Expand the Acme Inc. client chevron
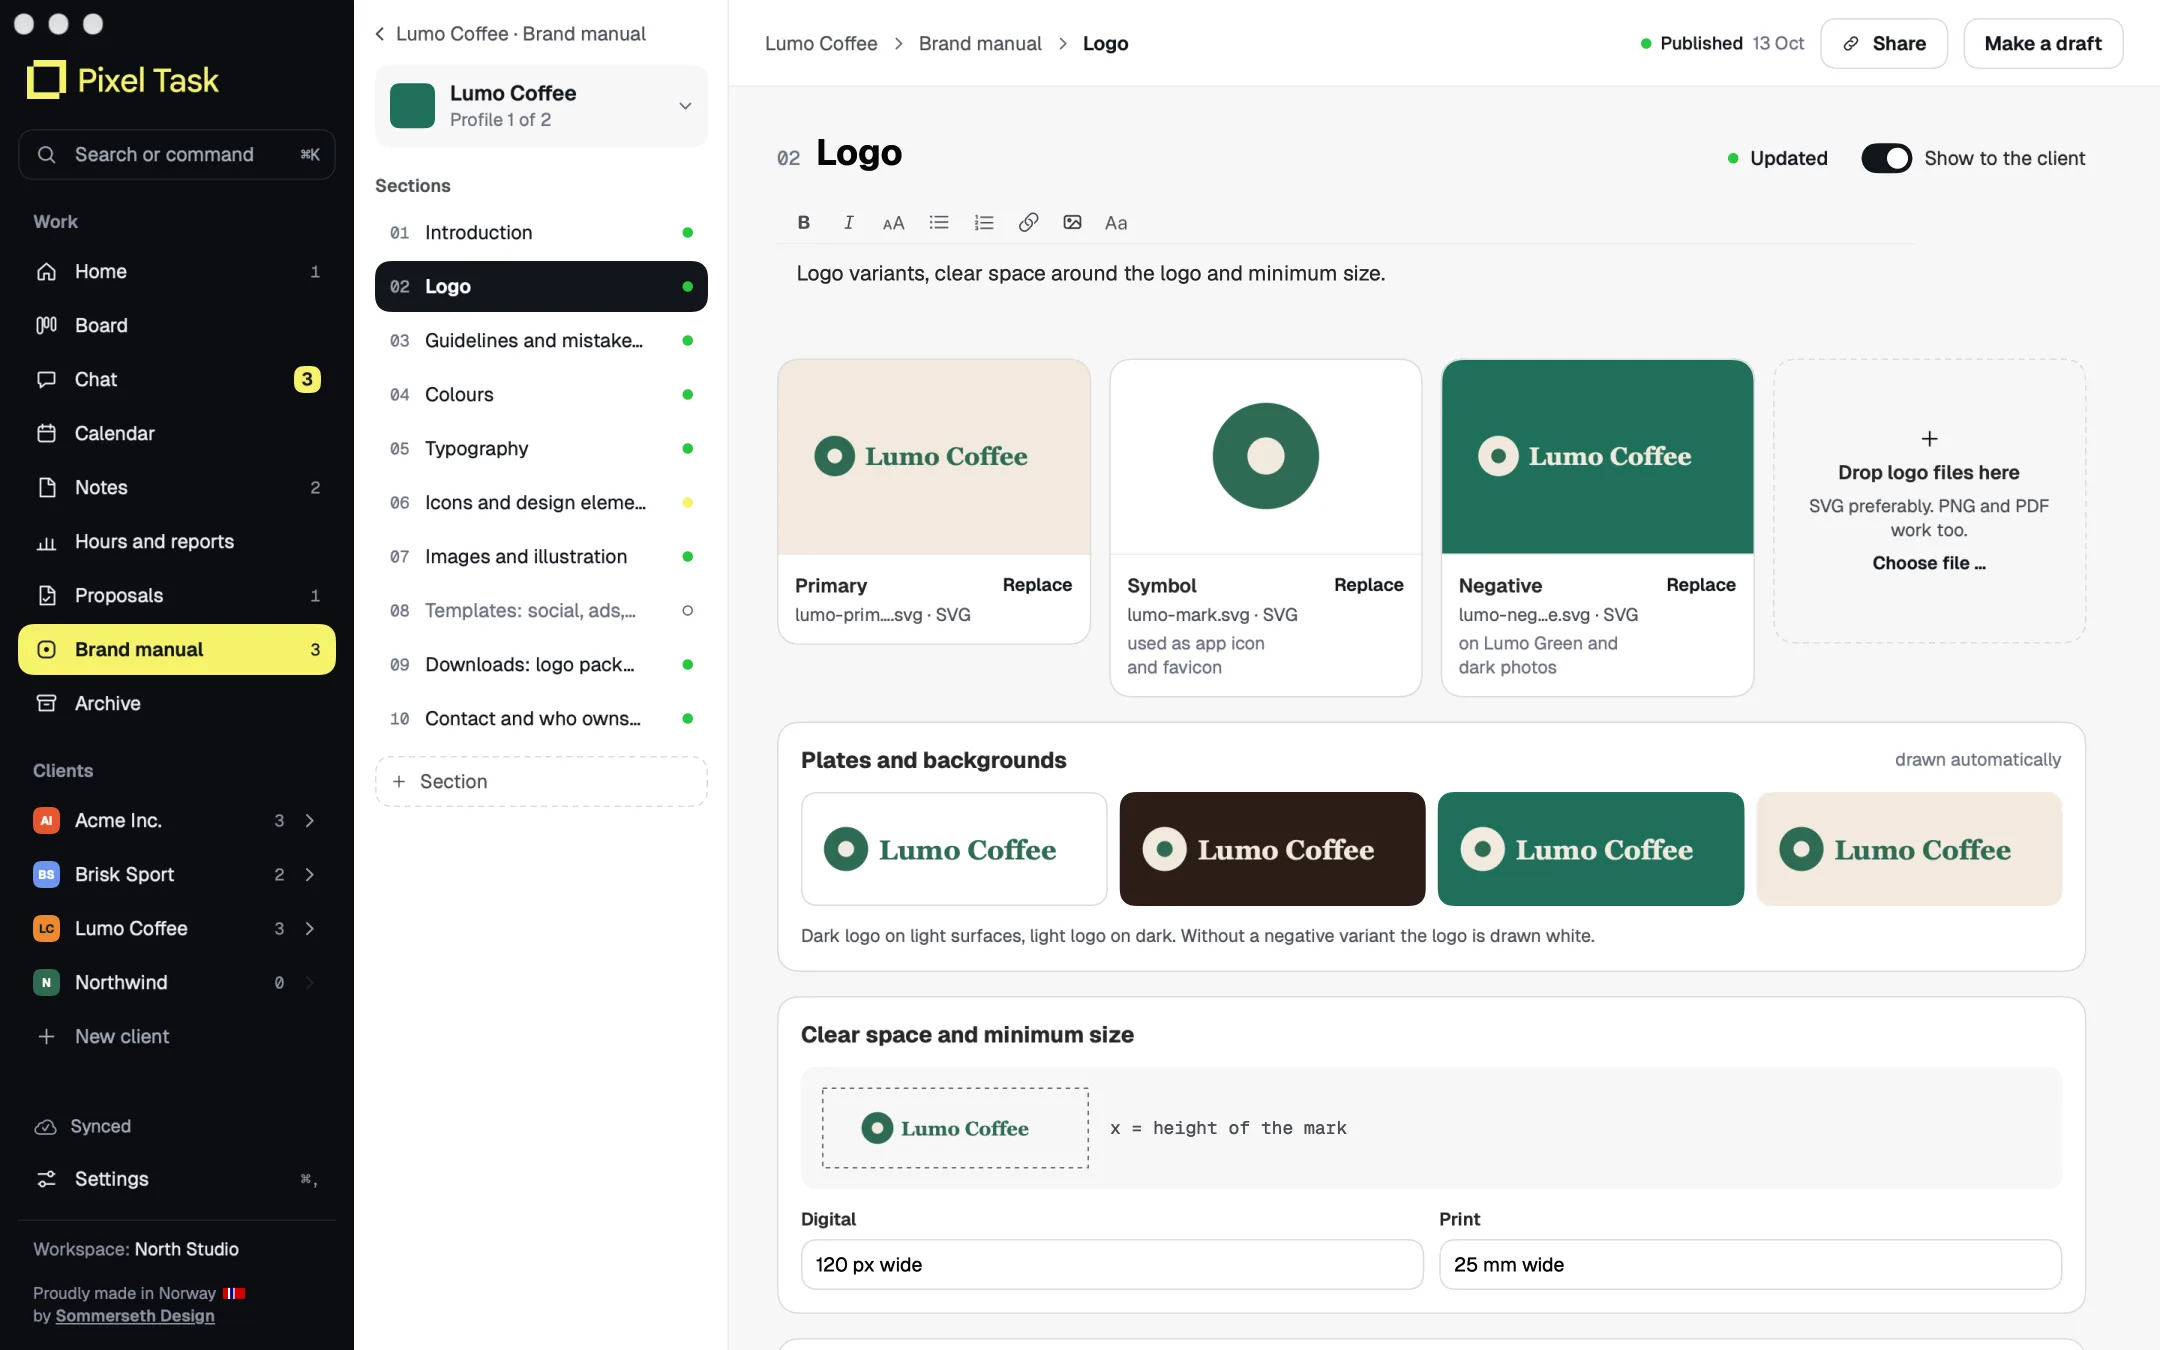The image size is (2160, 1350). click(x=310, y=821)
